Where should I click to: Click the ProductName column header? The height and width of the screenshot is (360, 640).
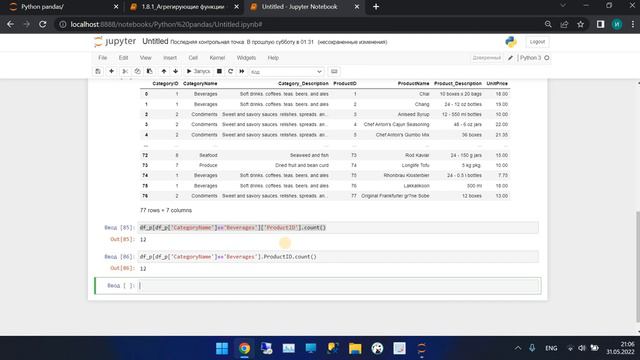tap(413, 84)
